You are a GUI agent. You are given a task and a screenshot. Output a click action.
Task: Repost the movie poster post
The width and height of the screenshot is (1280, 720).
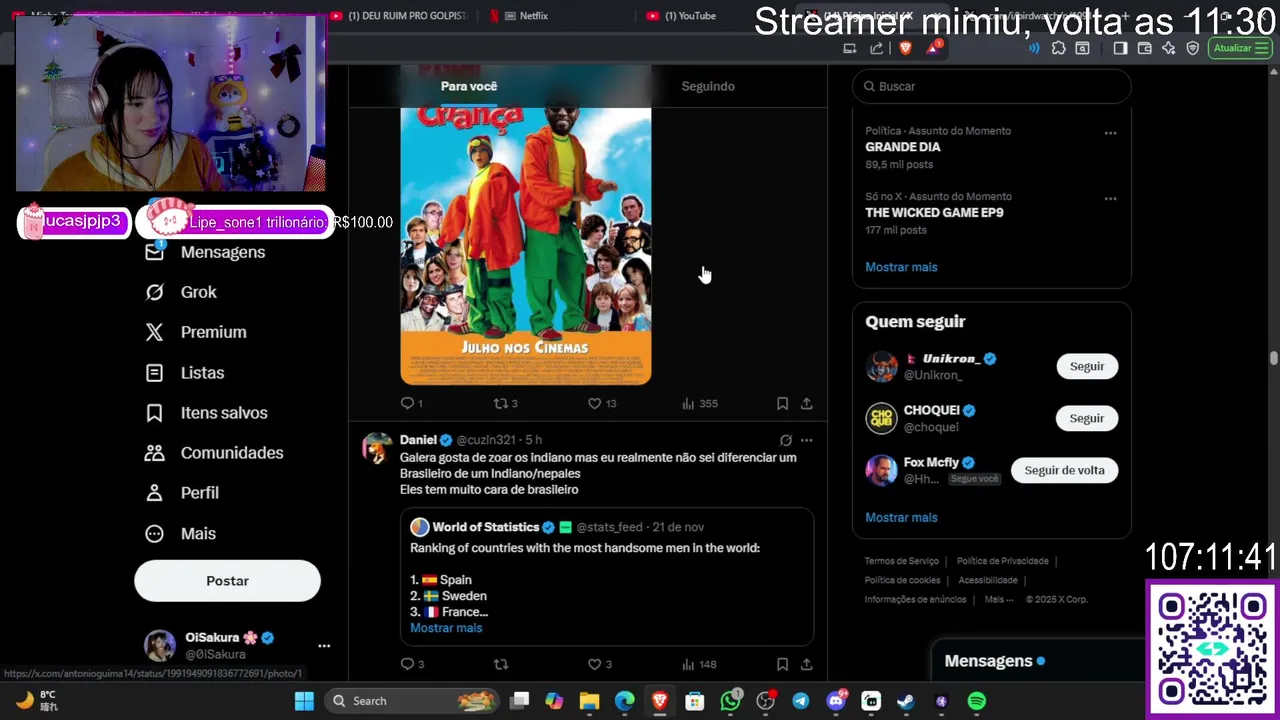(505, 404)
